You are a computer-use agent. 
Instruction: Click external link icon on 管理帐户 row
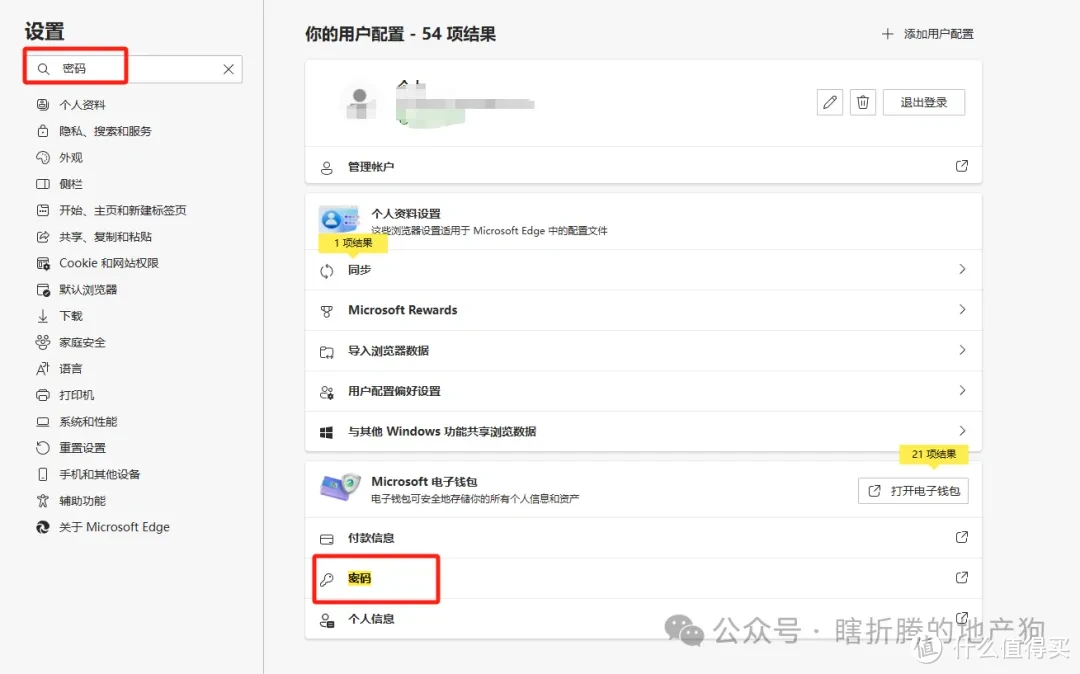tap(962, 166)
